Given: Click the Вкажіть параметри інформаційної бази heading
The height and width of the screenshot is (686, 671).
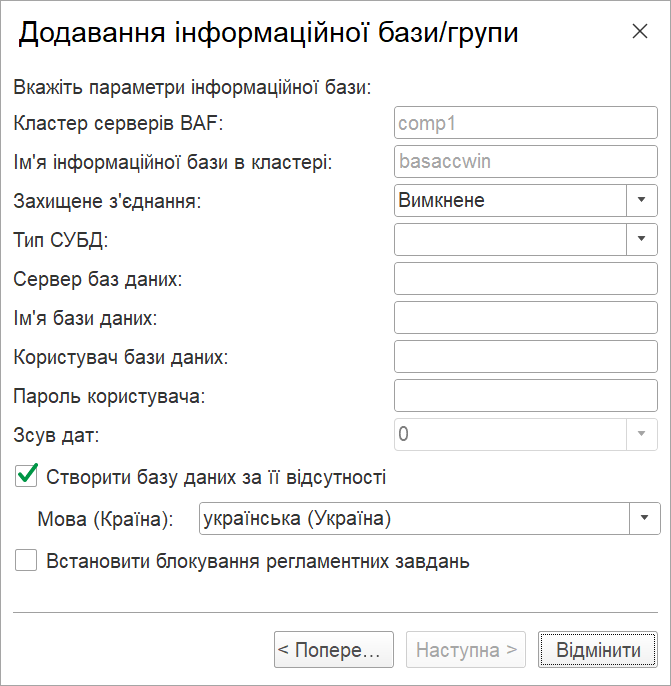Looking at the screenshot, I should (192, 87).
